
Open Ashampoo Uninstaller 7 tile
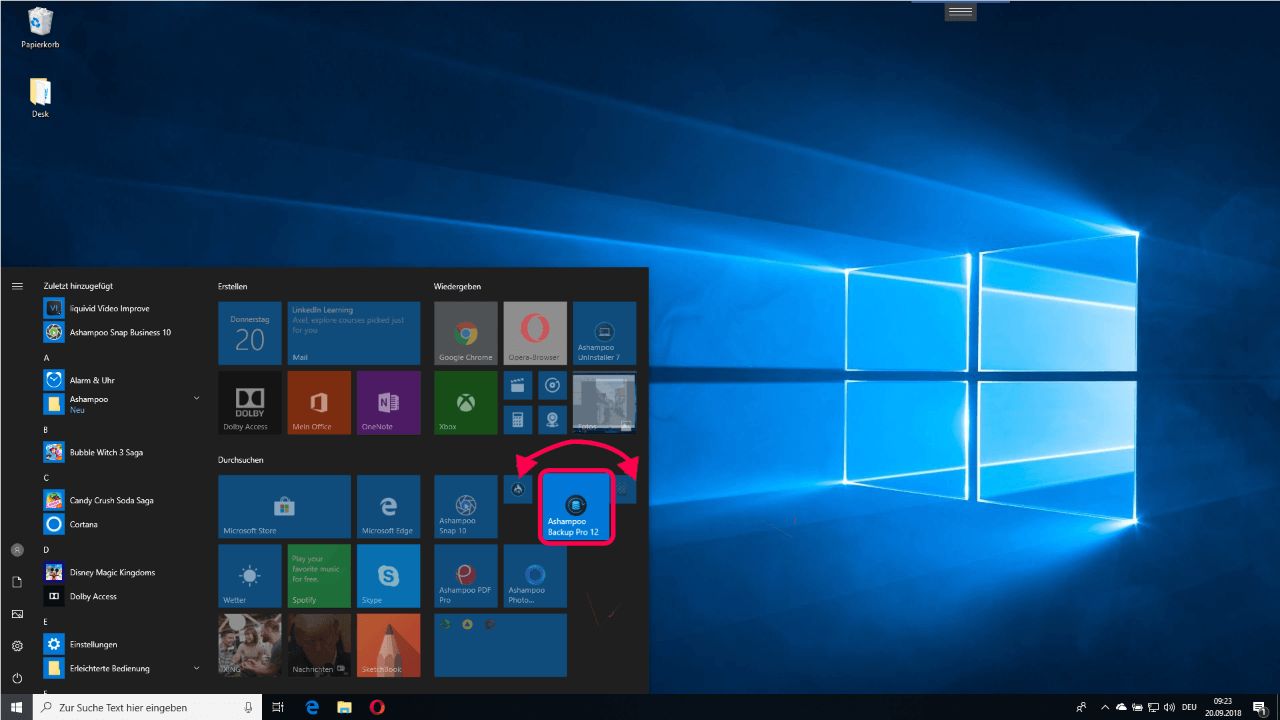click(x=604, y=333)
